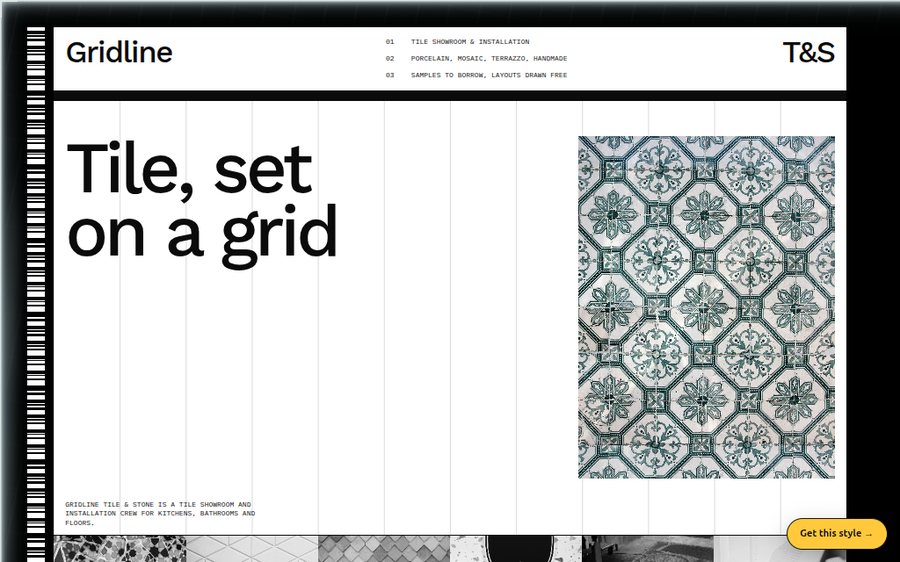Image resolution: width=900 pixels, height=562 pixels.
Task: Open the terrazzo with black oval thumbnail
Action: 516,549
